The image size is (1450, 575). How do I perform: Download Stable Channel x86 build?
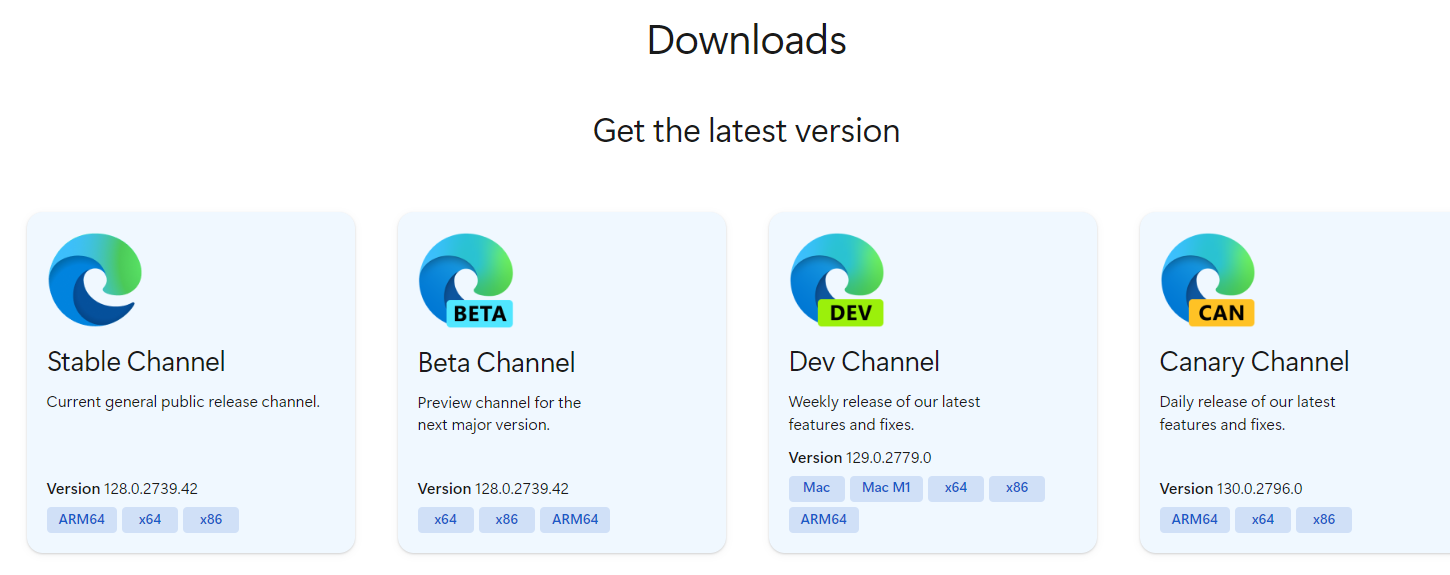click(x=211, y=520)
